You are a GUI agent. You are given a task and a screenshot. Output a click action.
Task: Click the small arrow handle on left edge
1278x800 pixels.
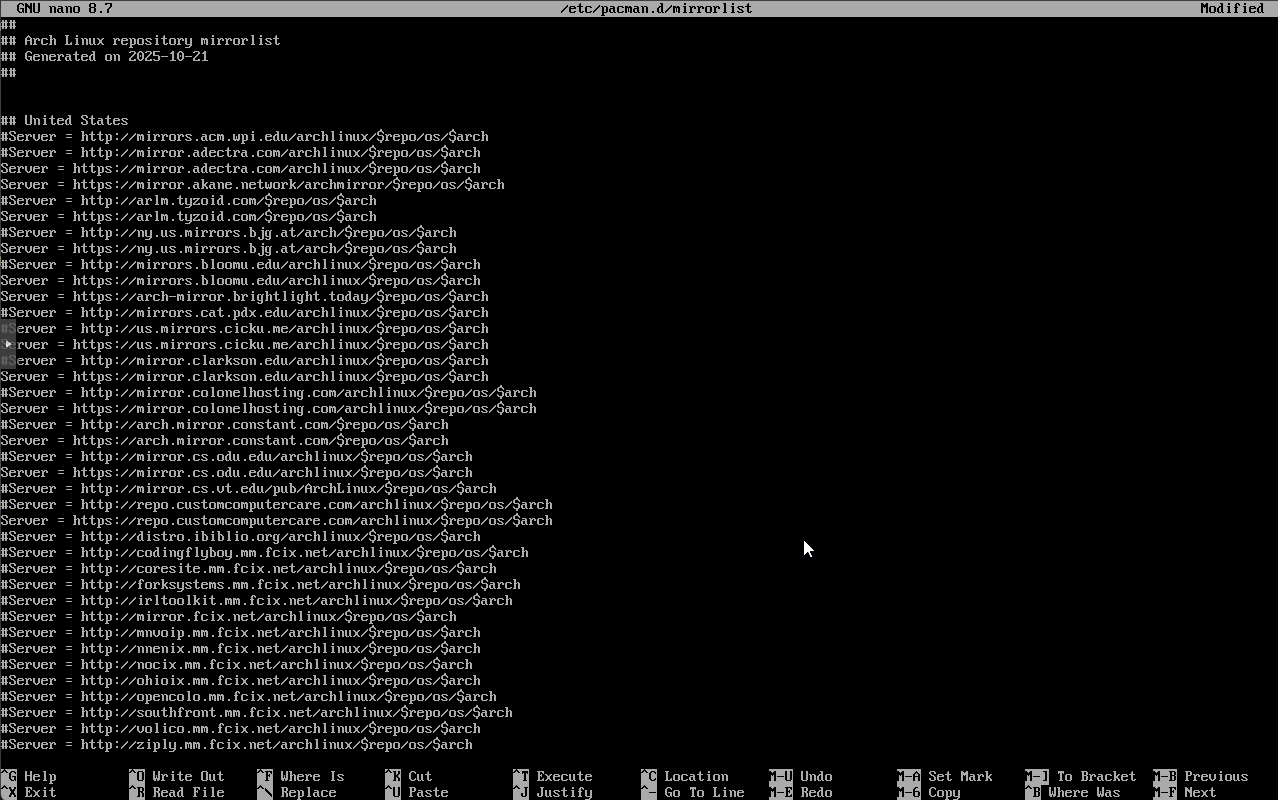[x=8, y=344]
